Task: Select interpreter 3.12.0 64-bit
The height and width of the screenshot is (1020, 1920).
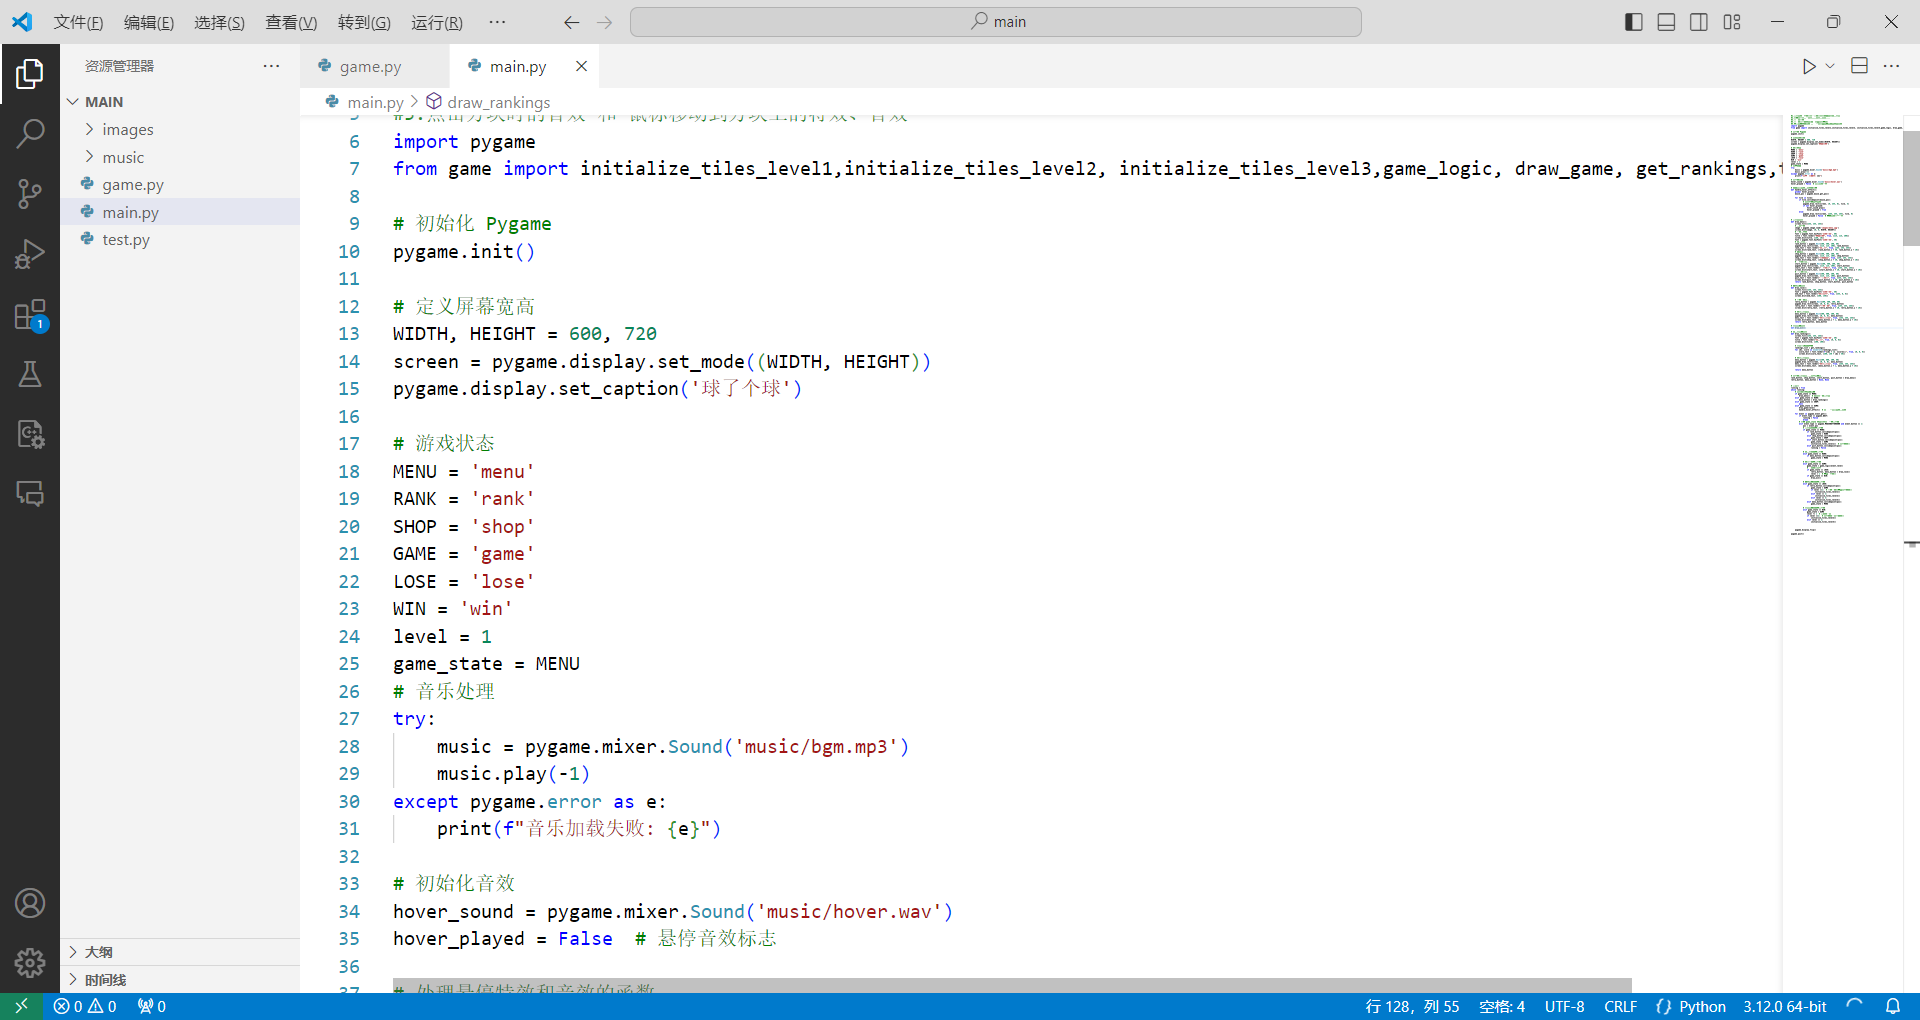Action: pyautogui.click(x=1784, y=1006)
